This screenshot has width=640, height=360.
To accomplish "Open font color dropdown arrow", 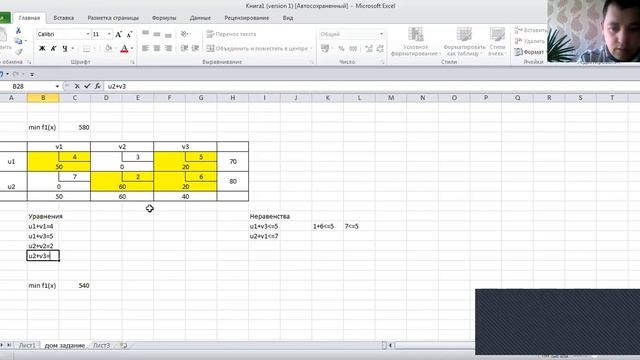I will [x=132, y=49].
